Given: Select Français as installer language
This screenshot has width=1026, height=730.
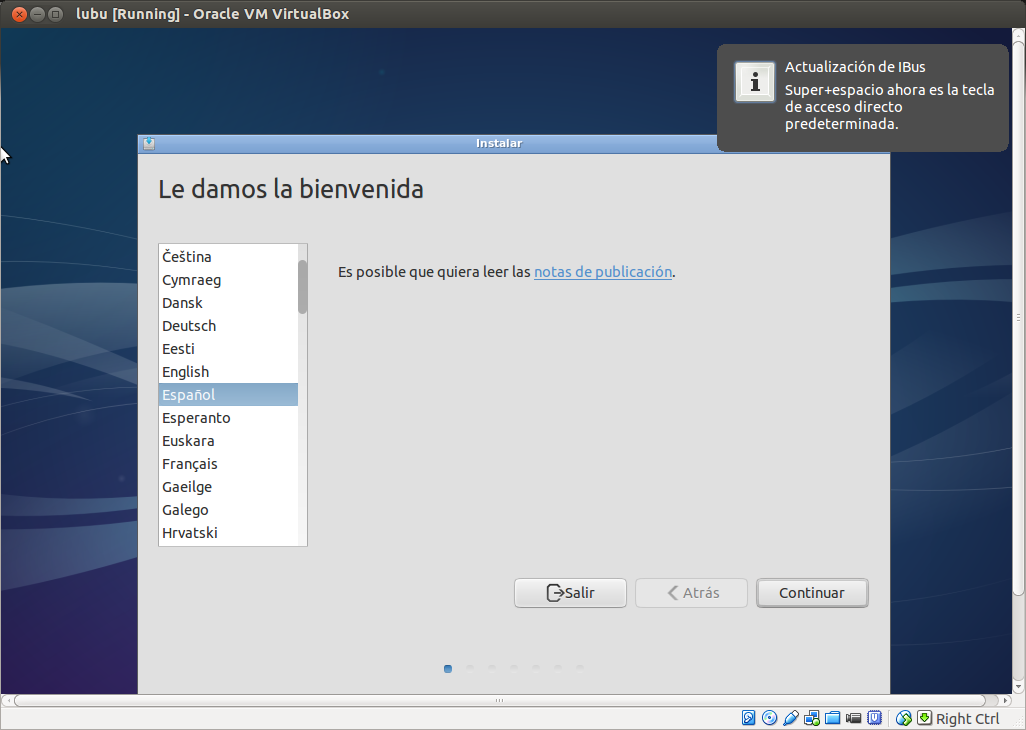Looking at the screenshot, I should click(190, 464).
